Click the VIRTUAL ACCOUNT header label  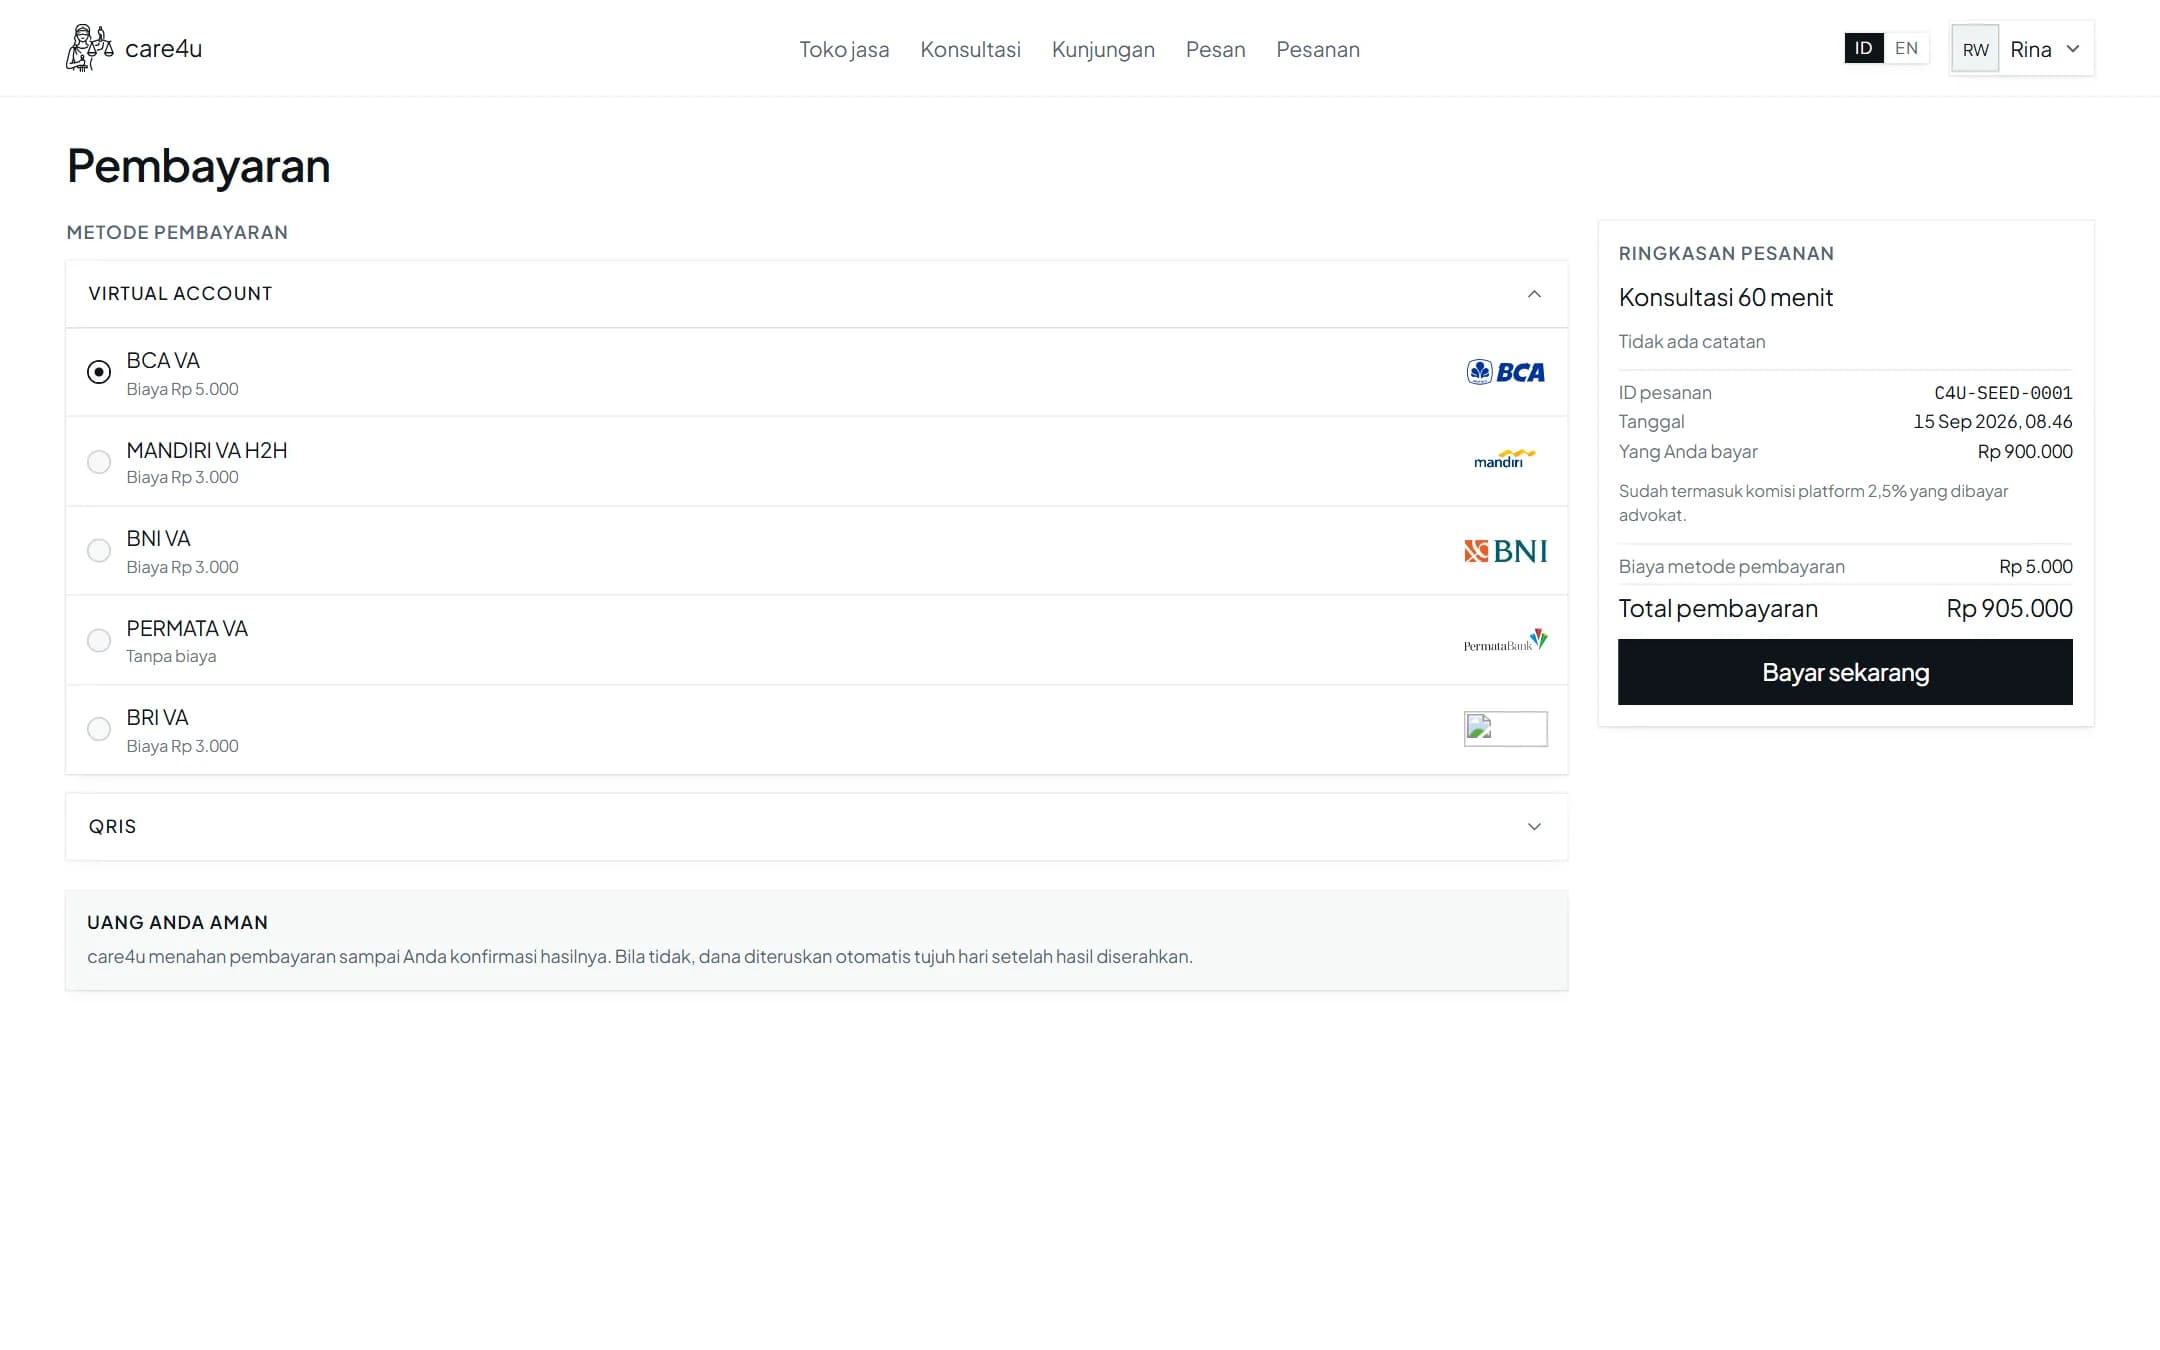click(x=180, y=294)
